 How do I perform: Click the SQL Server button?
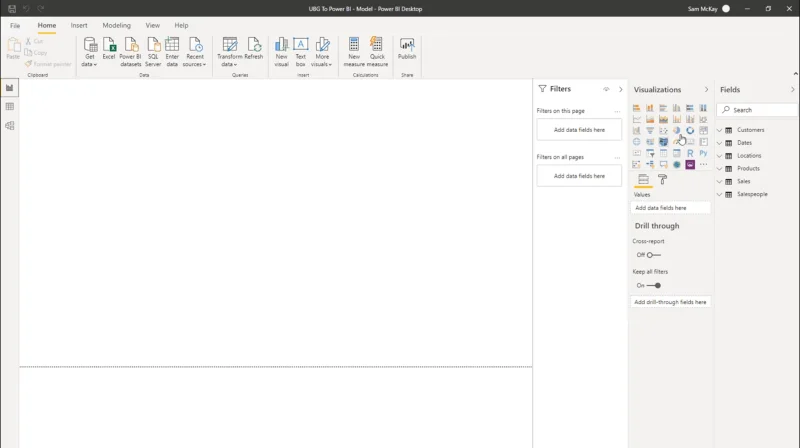(x=153, y=52)
